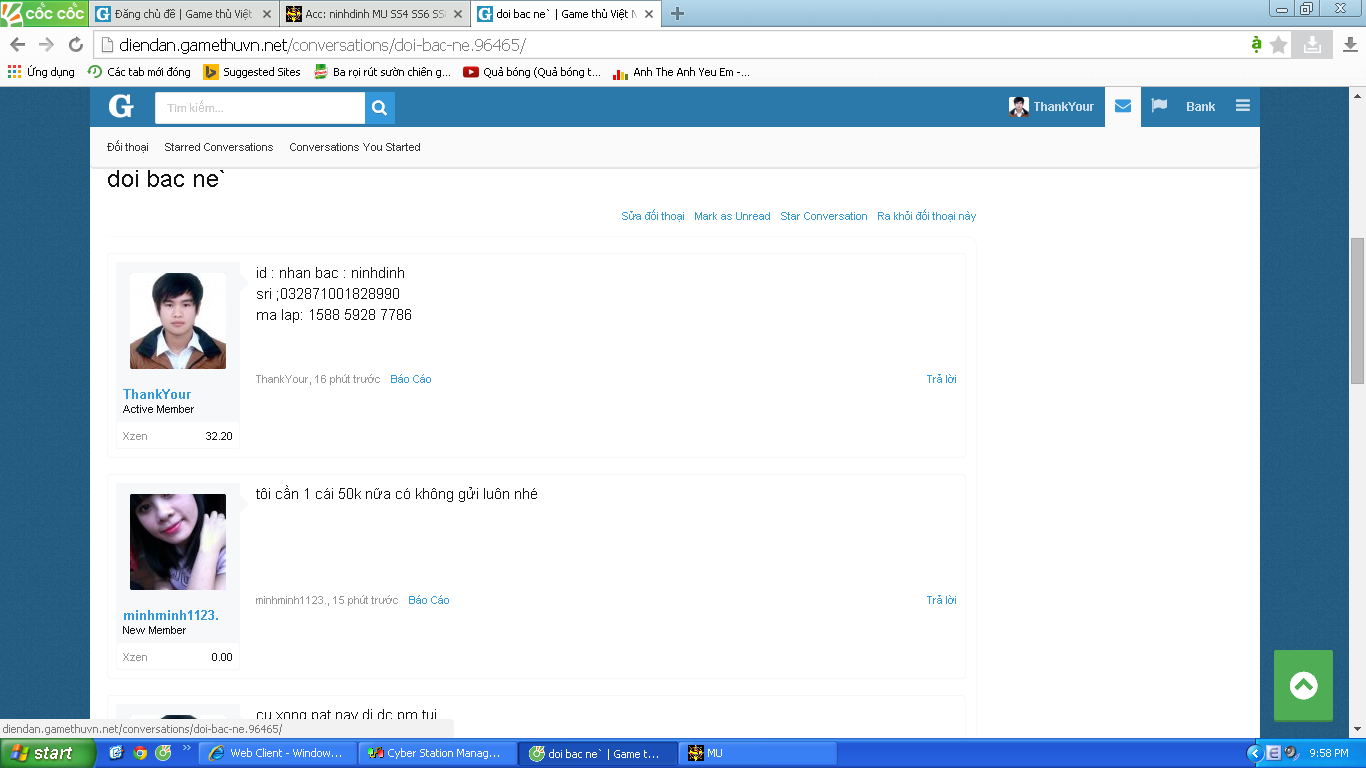
Task: Click the search magnifier button
Action: (x=380, y=108)
